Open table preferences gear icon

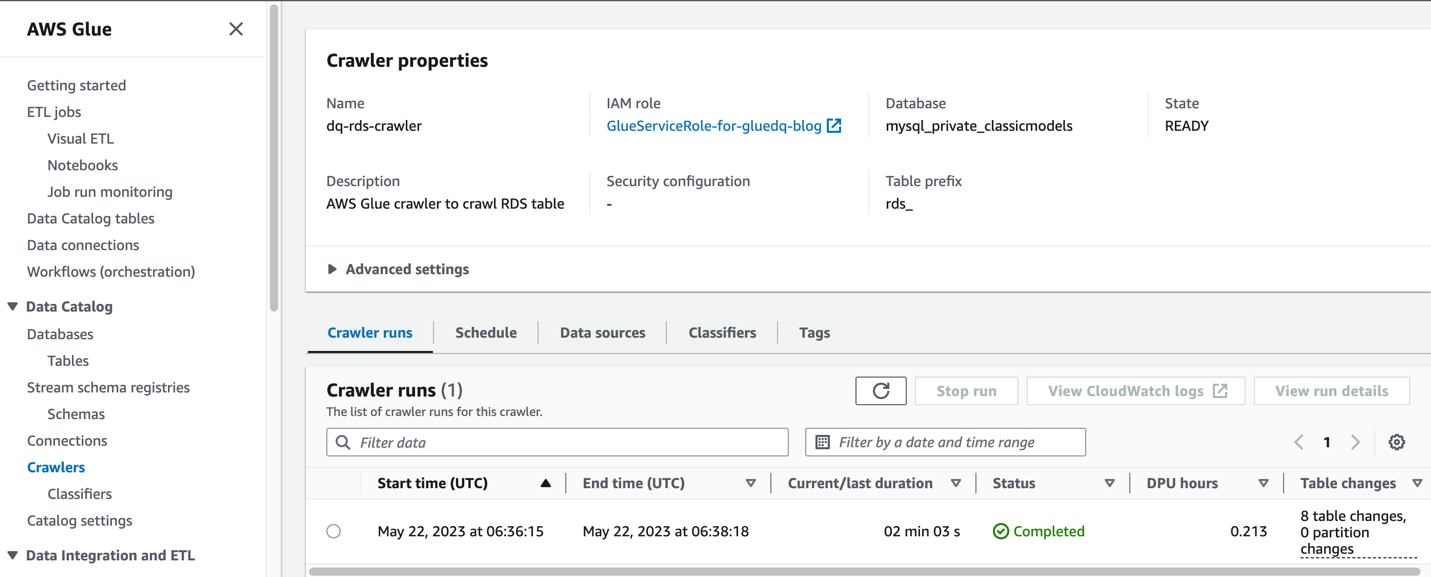tap(1397, 442)
